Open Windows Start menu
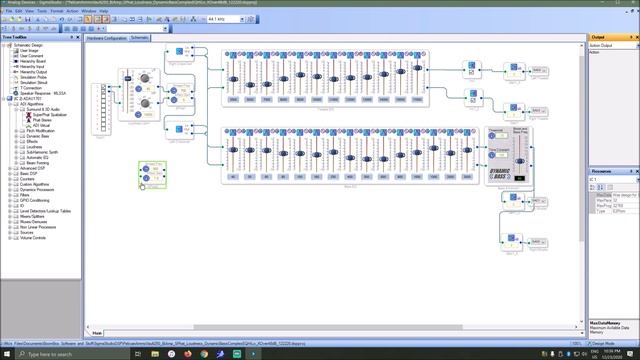This screenshot has height=360, width=640. coord(7,354)
